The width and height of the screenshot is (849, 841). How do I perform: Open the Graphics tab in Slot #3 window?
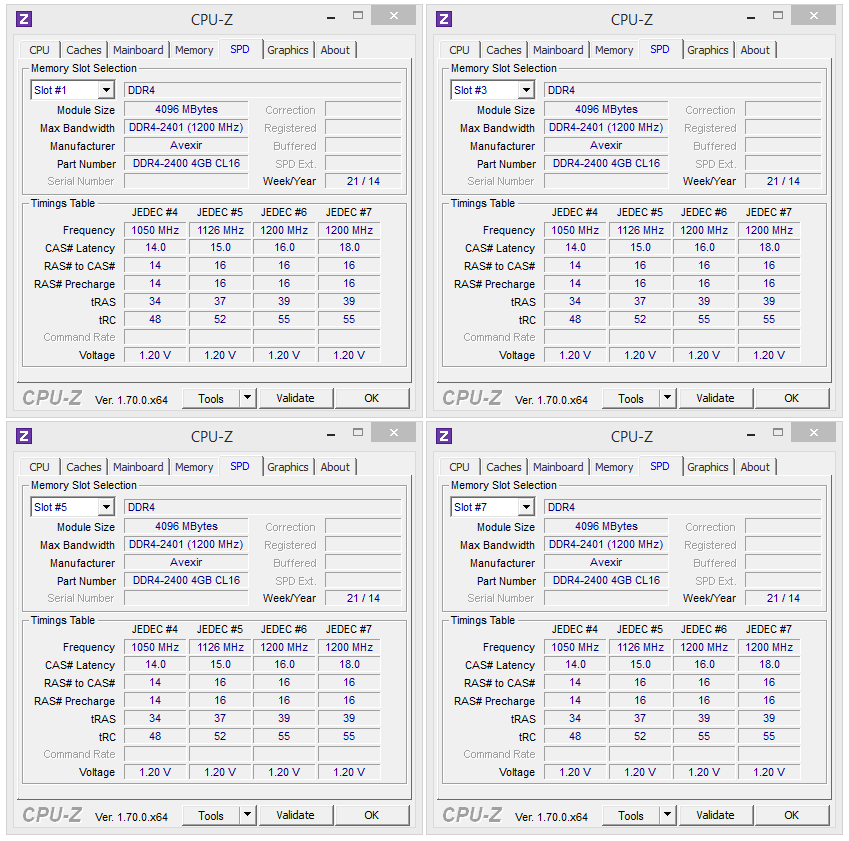(x=708, y=50)
